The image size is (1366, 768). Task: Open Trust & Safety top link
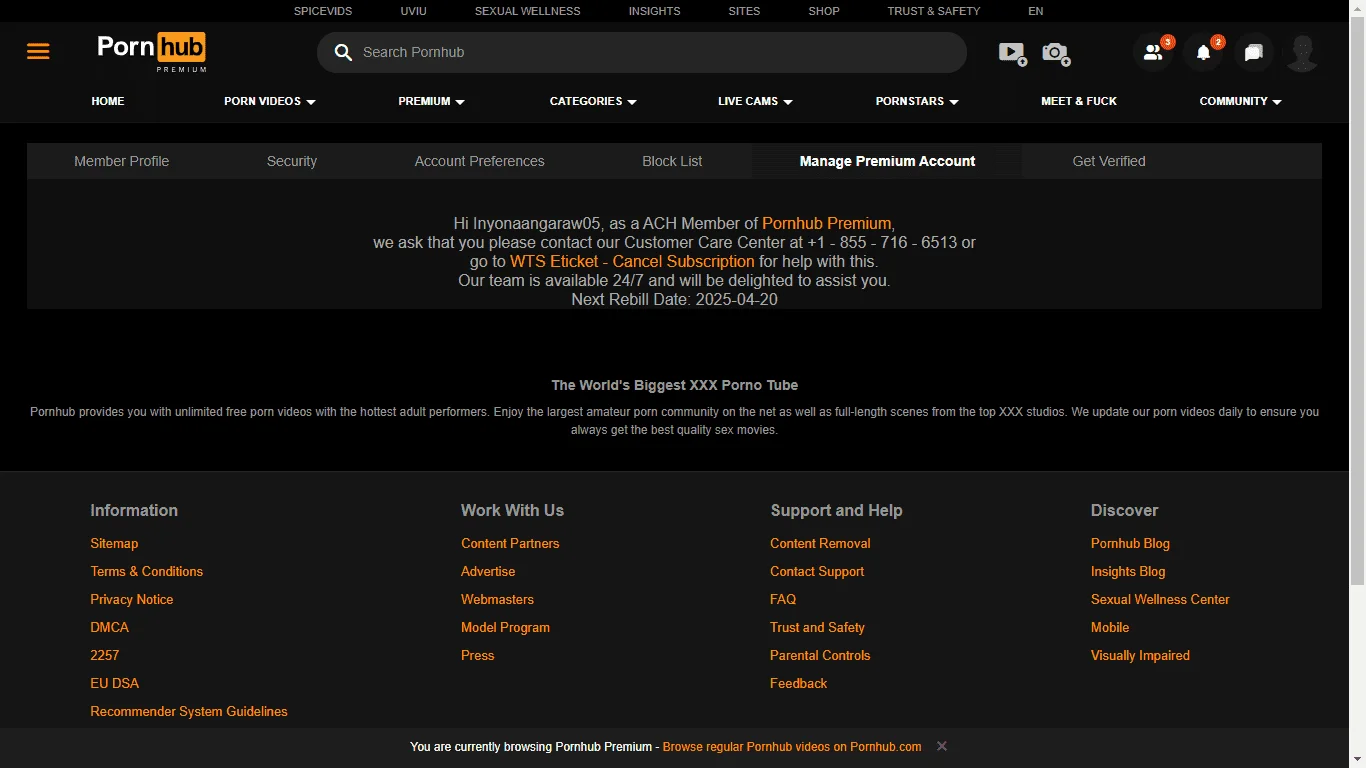coord(933,11)
